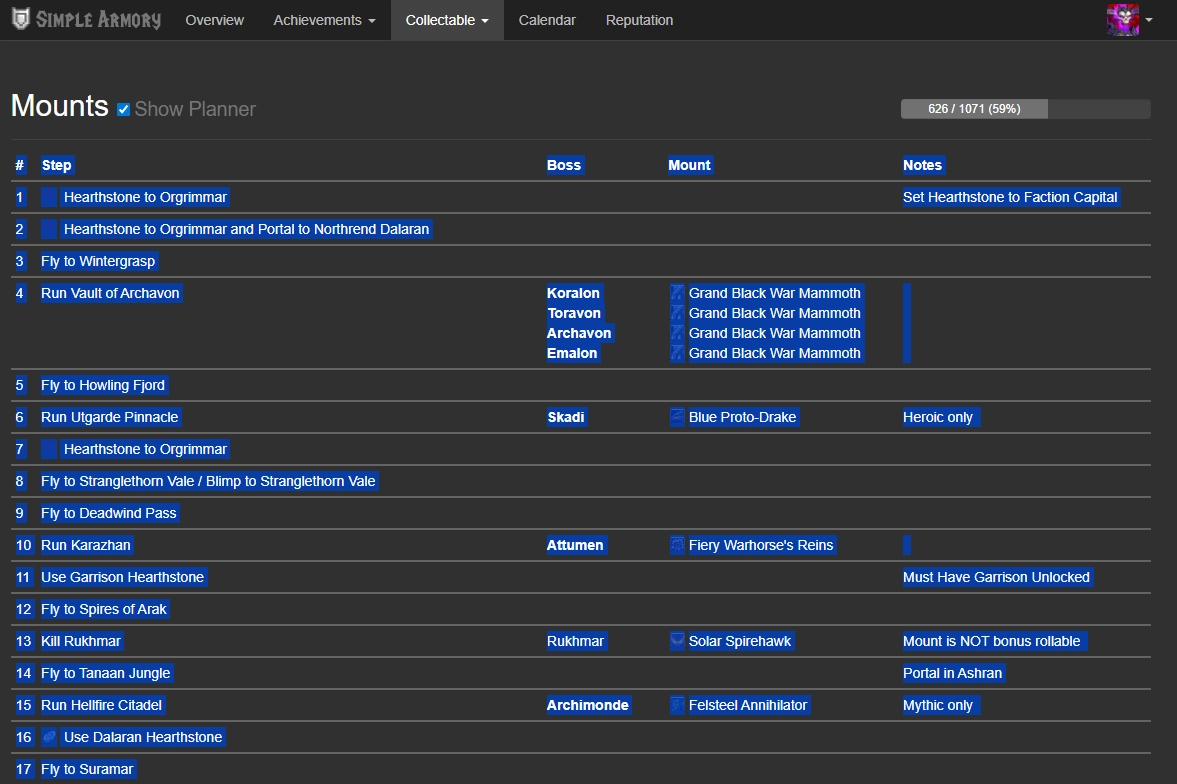Open the Calendar page
Image resolution: width=1177 pixels, height=784 pixels.
pos(547,20)
